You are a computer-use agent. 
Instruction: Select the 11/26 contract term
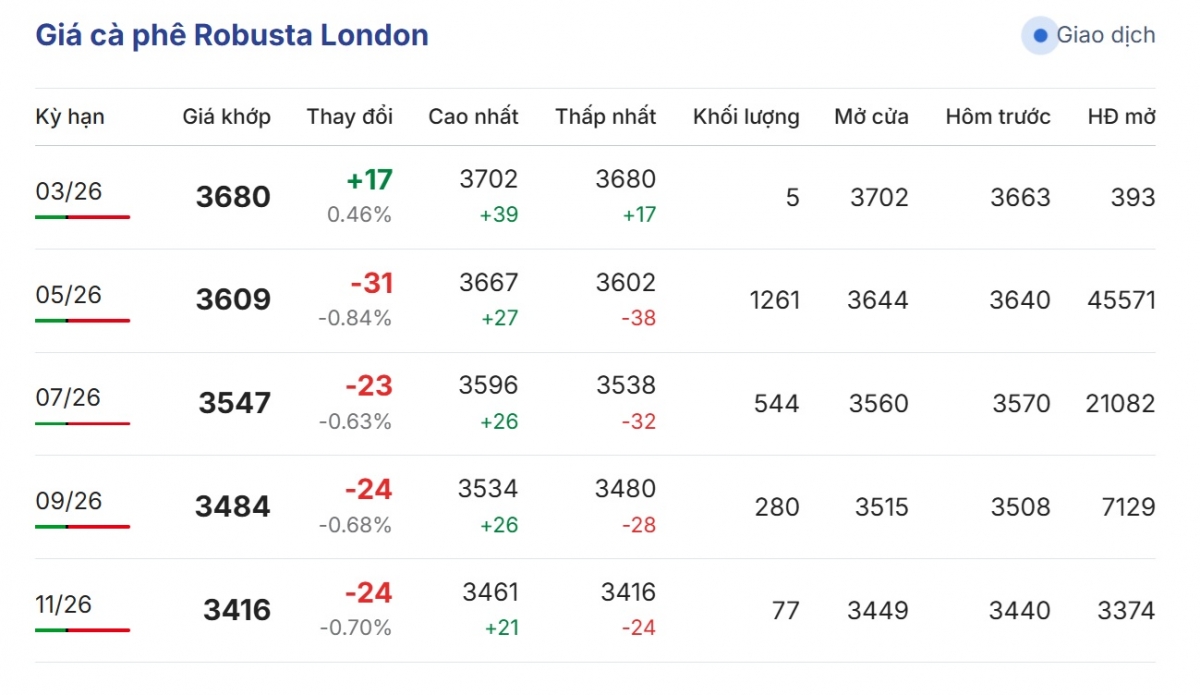tap(63, 604)
